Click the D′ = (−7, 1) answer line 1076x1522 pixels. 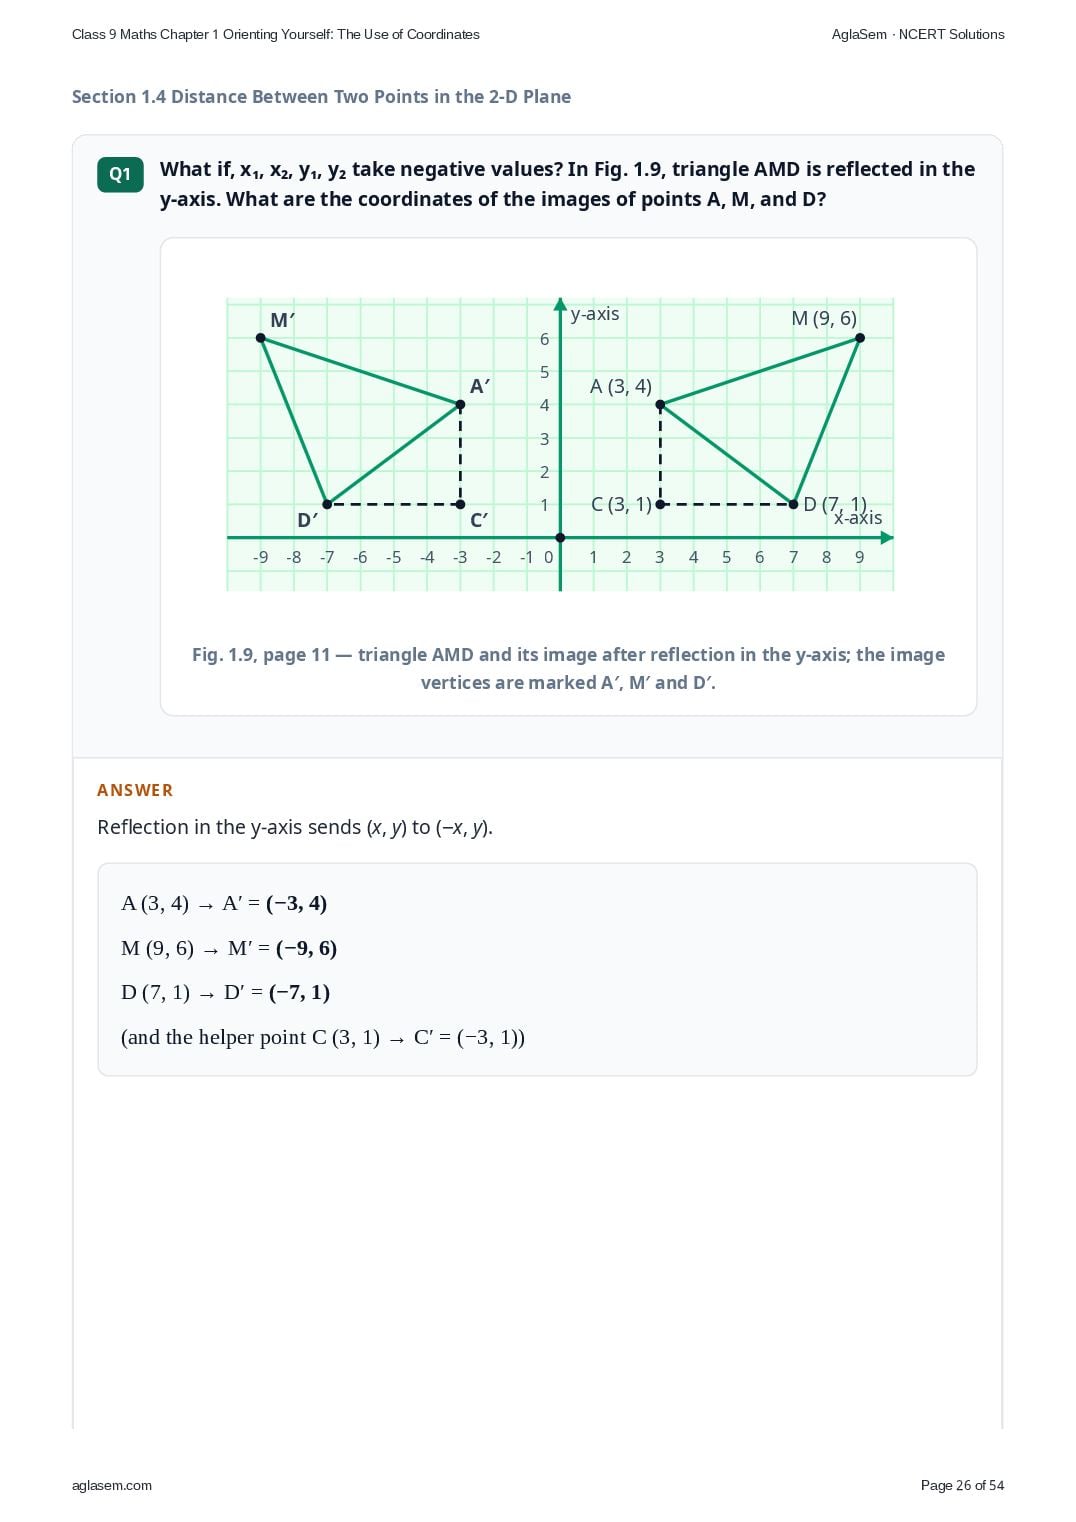pyautogui.click(x=225, y=992)
